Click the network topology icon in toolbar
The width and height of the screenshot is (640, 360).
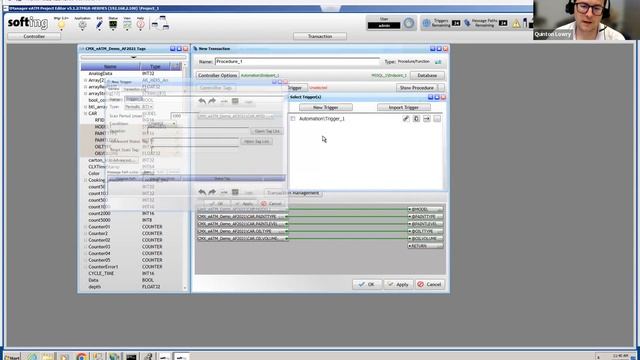(x=160, y=23)
